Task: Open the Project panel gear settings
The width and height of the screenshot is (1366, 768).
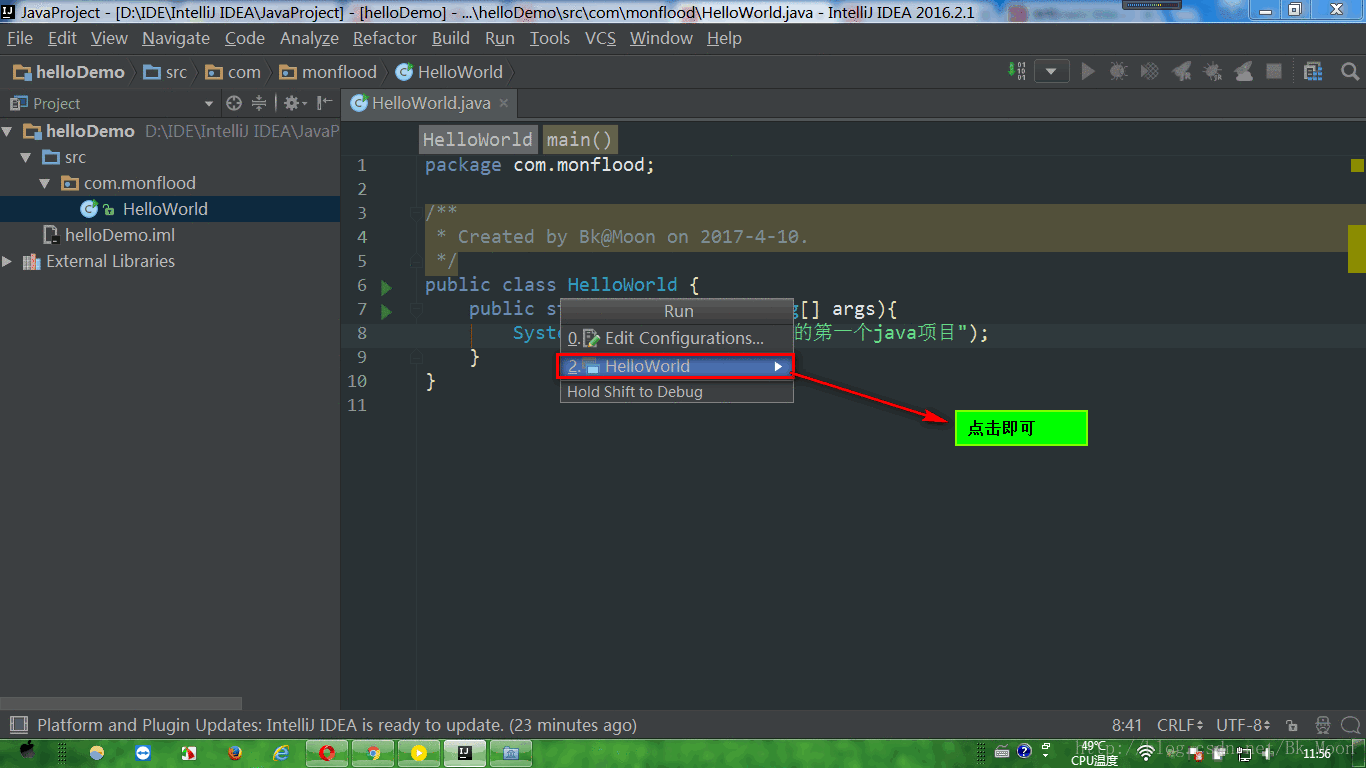Action: point(293,103)
